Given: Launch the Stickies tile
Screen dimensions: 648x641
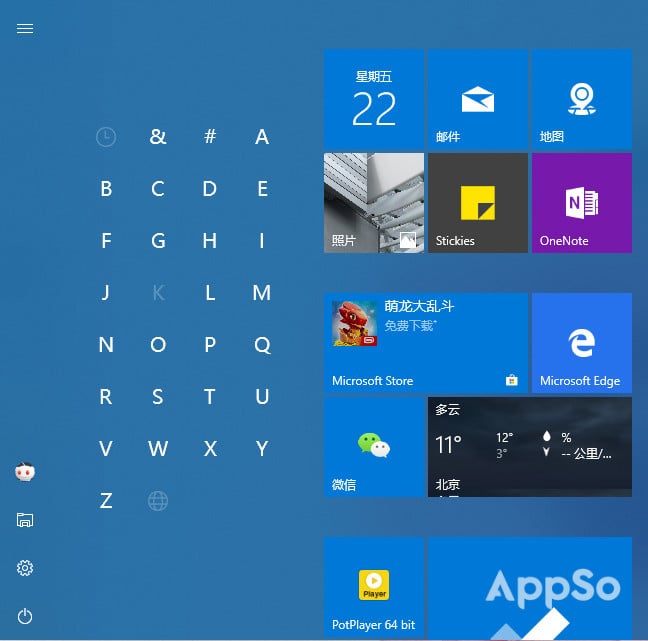Looking at the screenshot, I should [478, 203].
